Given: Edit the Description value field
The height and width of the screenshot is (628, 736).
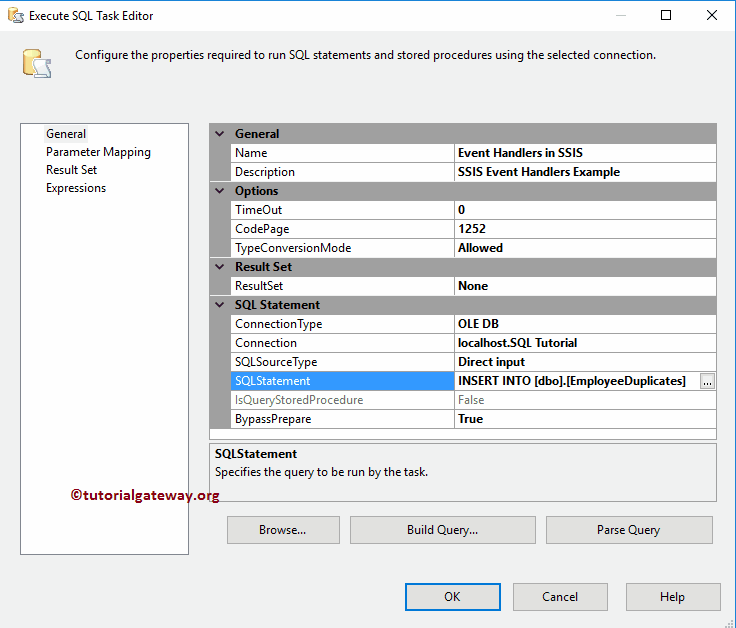Looking at the screenshot, I should click(x=585, y=172).
